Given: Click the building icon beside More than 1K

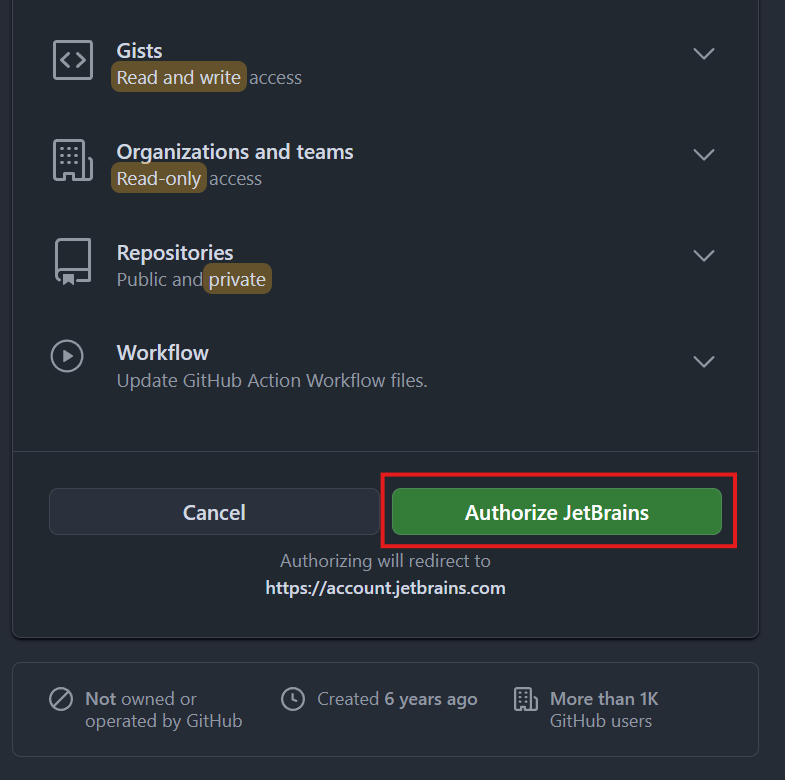Looking at the screenshot, I should pyautogui.click(x=525, y=699).
